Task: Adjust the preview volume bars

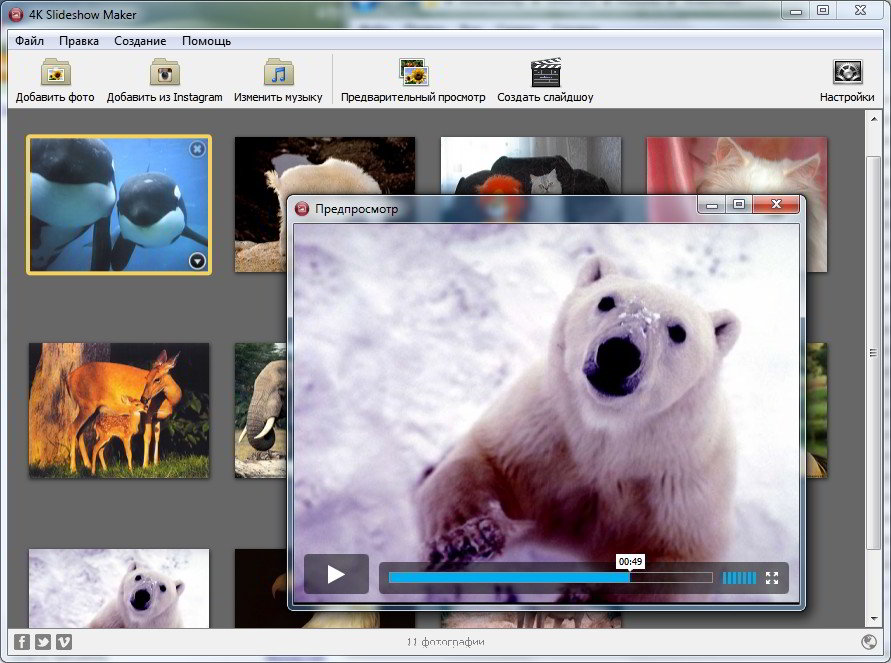Action: tap(739, 578)
